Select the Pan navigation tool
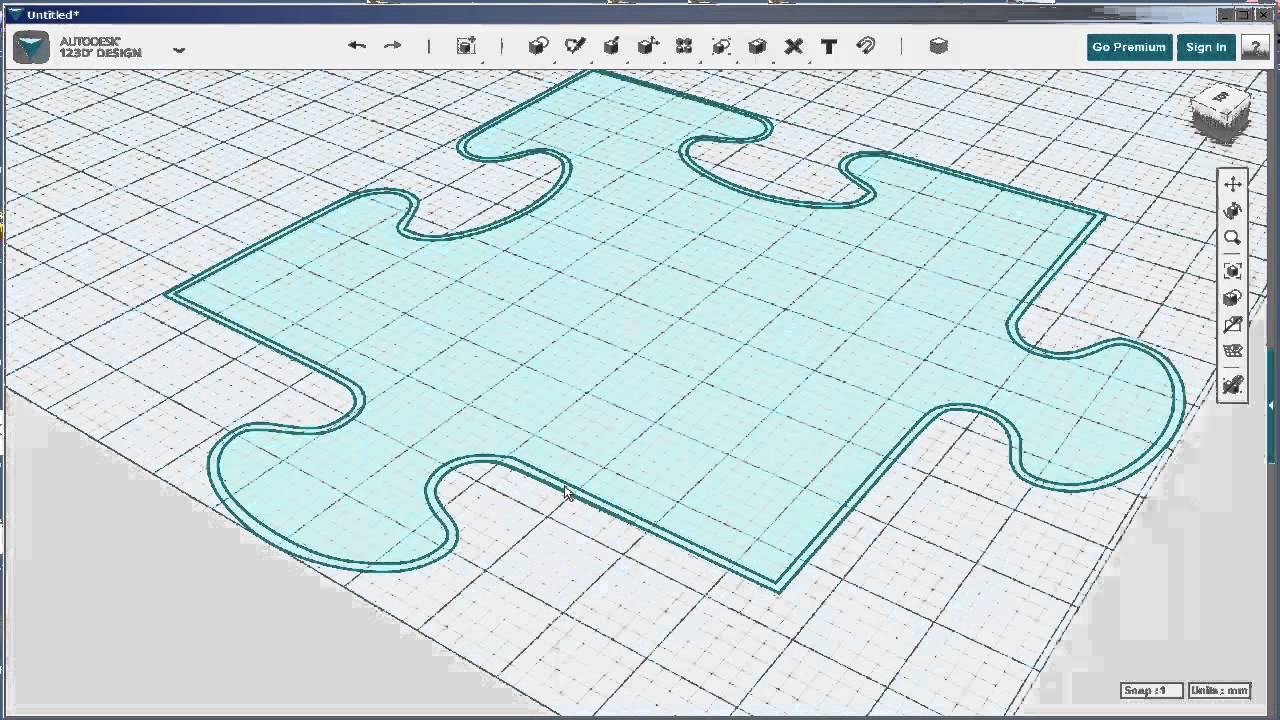1280x720 pixels. (1232, 184)
